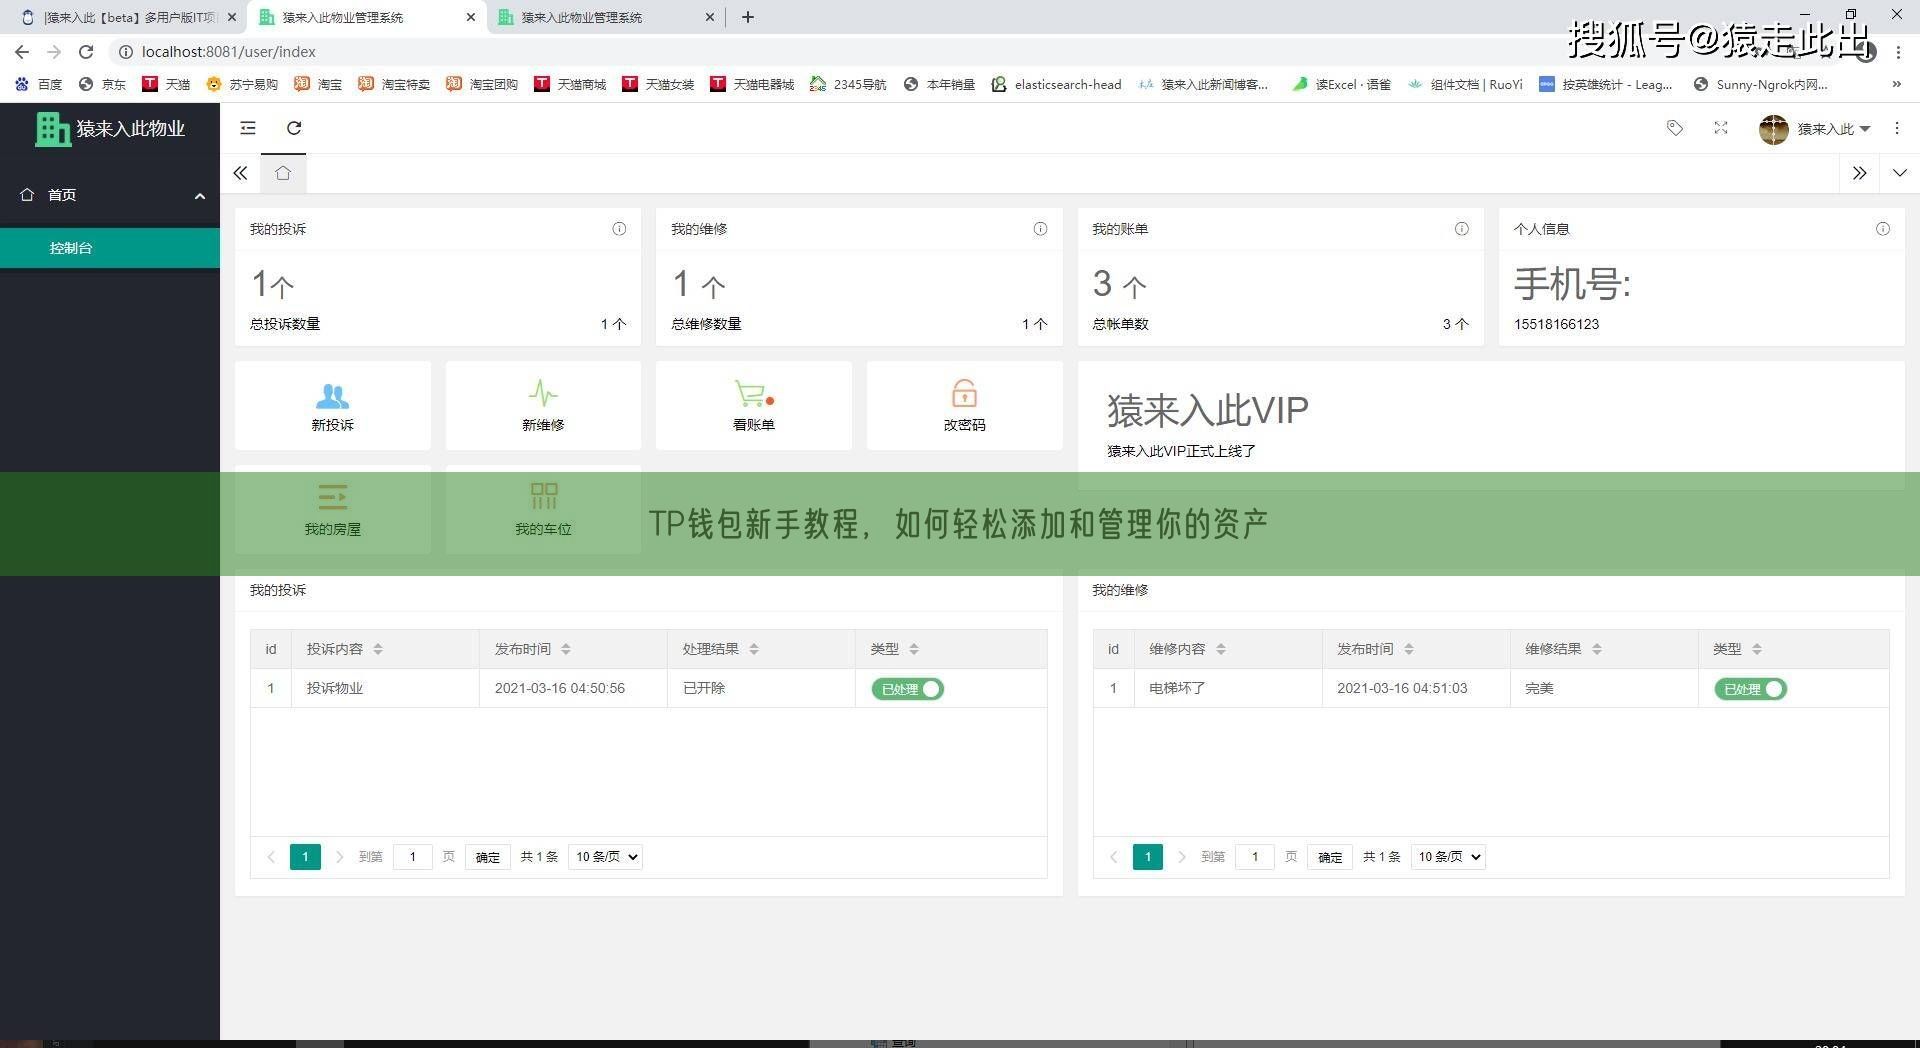Screen dimensions: 1920x1048
Task: Click 确定 in complaints pagination
Action: [488, 857]
